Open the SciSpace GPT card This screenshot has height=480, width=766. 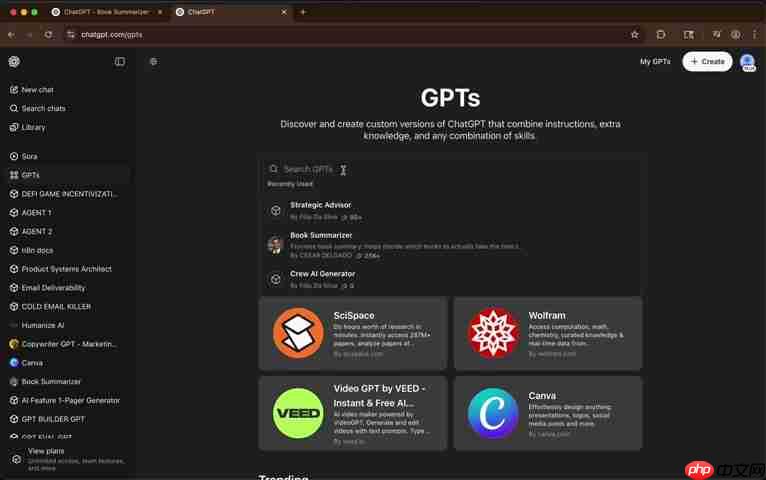click(353, 334)
